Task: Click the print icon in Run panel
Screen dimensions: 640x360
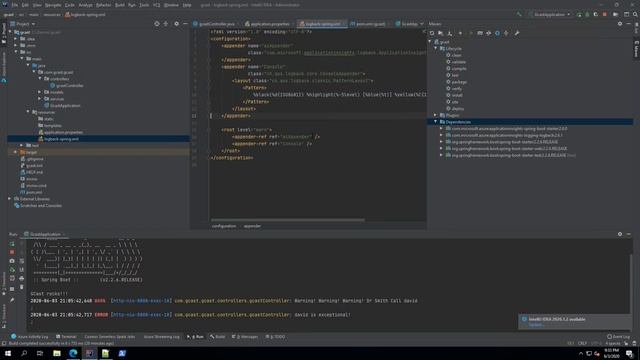Action: click(22, 278)
